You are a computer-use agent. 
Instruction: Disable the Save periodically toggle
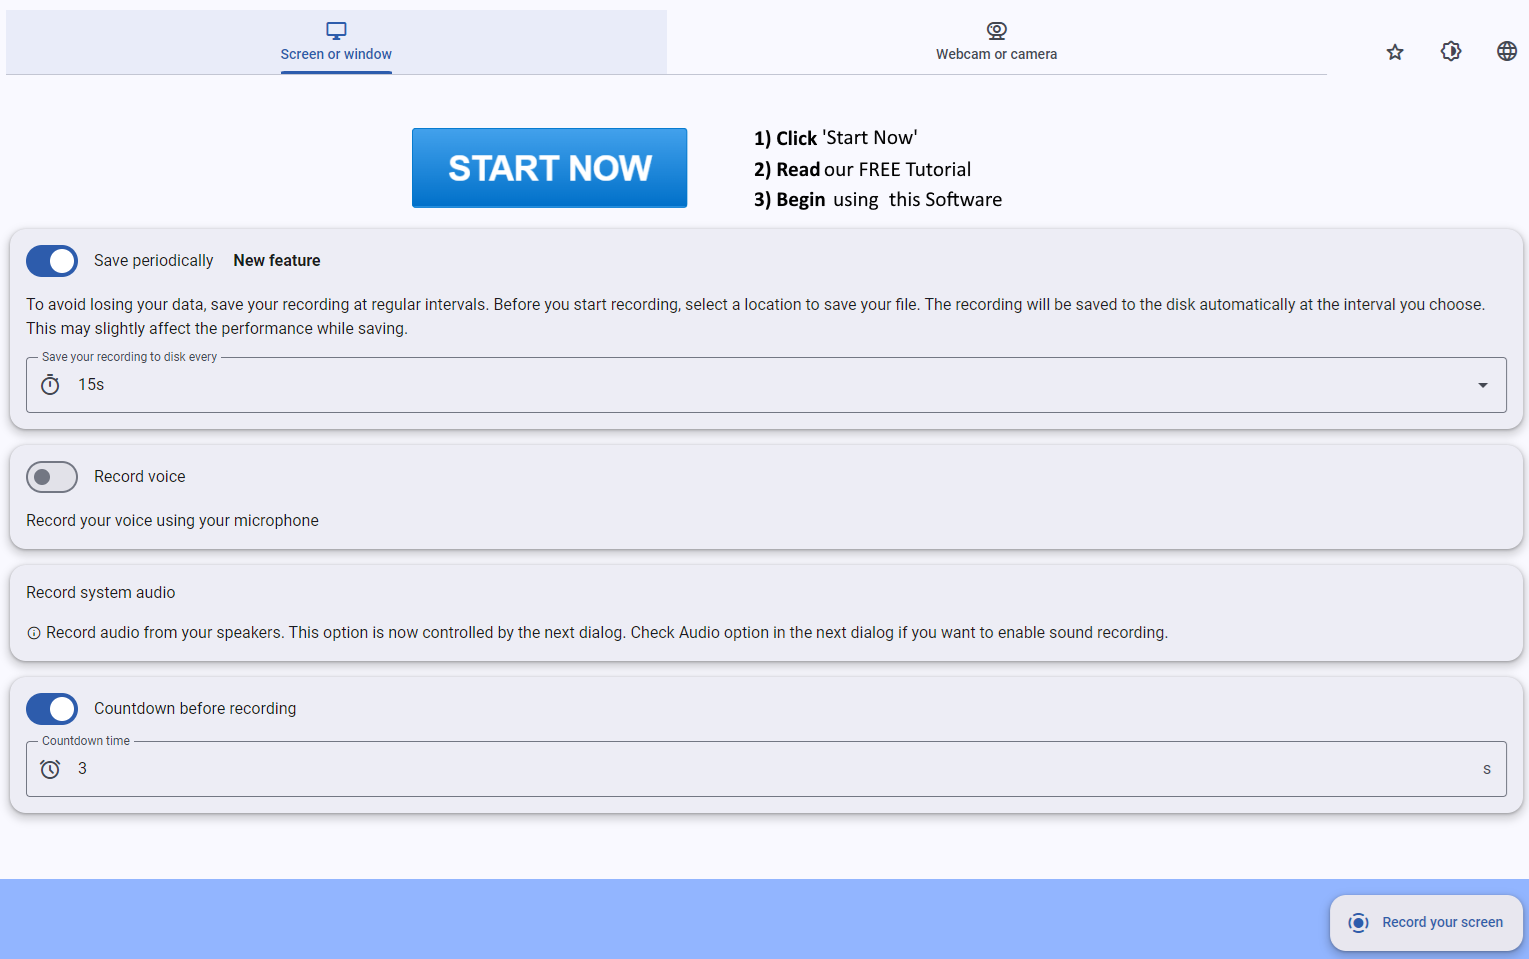coord(52,261)
